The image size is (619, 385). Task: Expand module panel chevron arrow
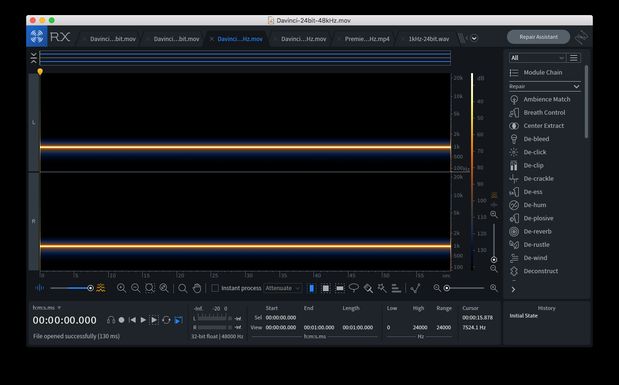pyautogui.click(x=513, y=289)
